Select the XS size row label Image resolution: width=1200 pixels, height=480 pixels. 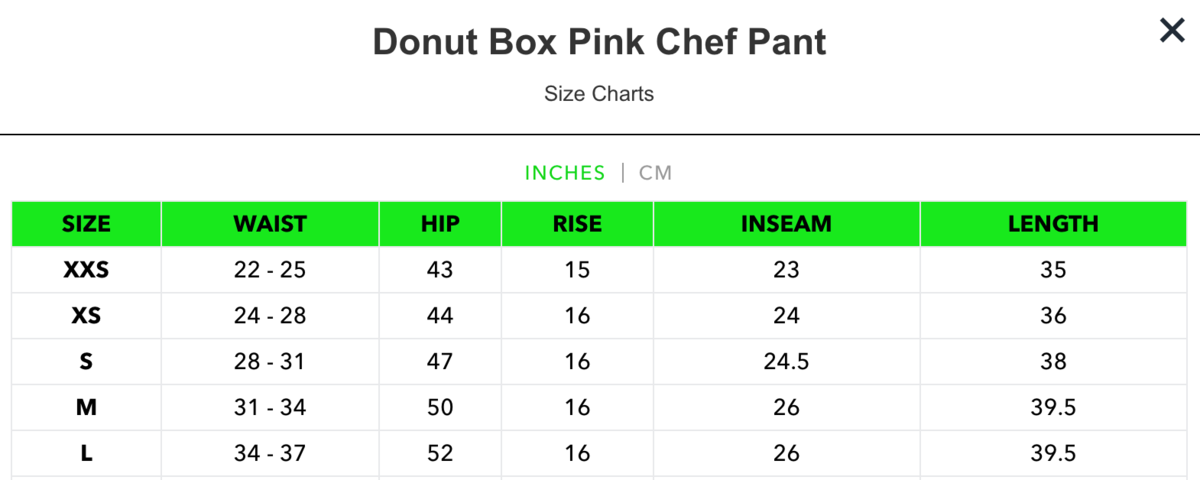87,316
